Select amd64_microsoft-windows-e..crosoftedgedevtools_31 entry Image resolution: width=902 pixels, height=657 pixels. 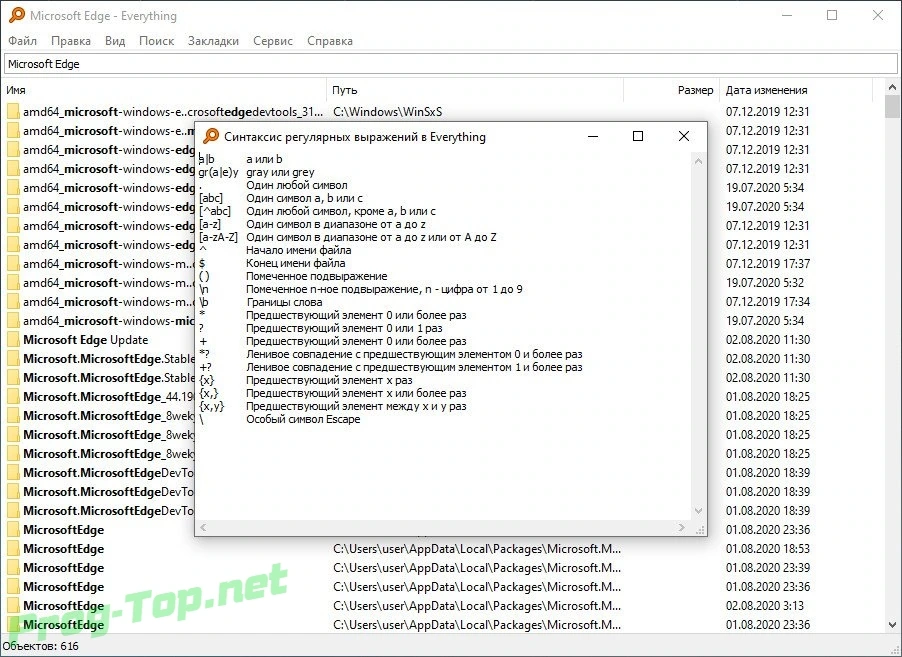pos(173,112)
